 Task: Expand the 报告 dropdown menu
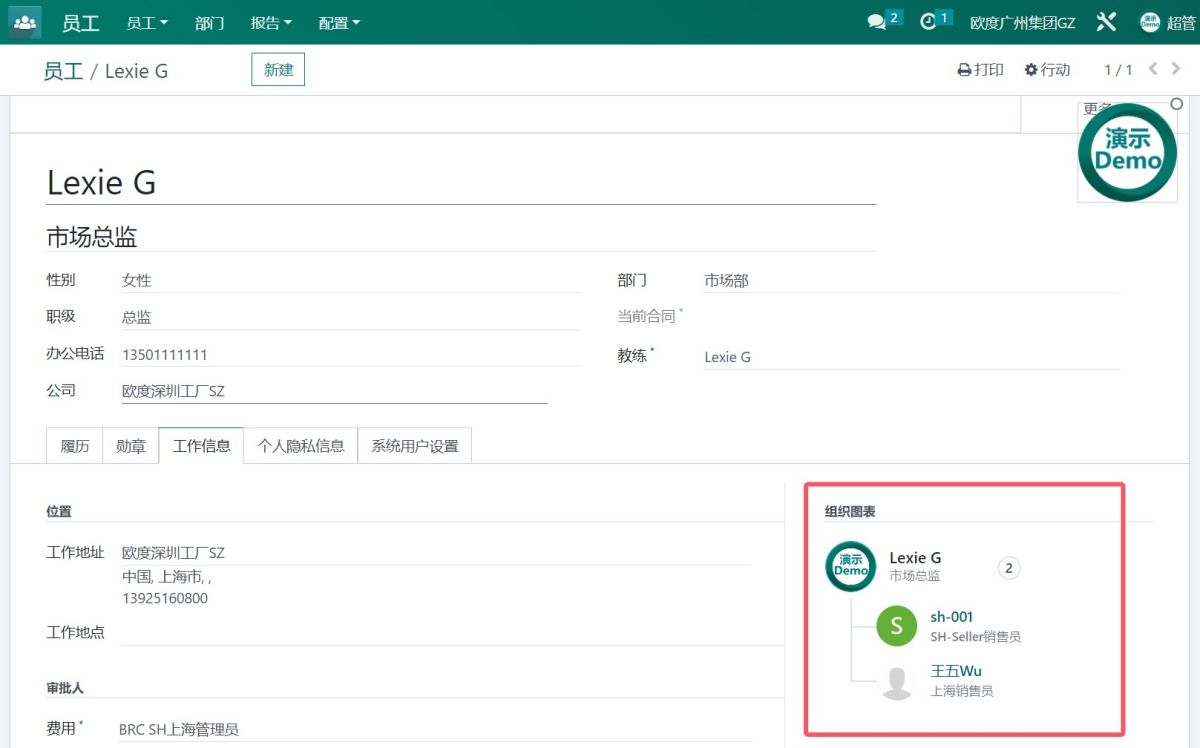271,22
